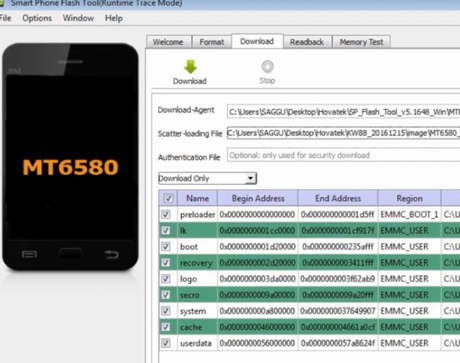
Task: Uncheck the system partition checkbox
Action: pyautogui.click(x=166, y=311)
